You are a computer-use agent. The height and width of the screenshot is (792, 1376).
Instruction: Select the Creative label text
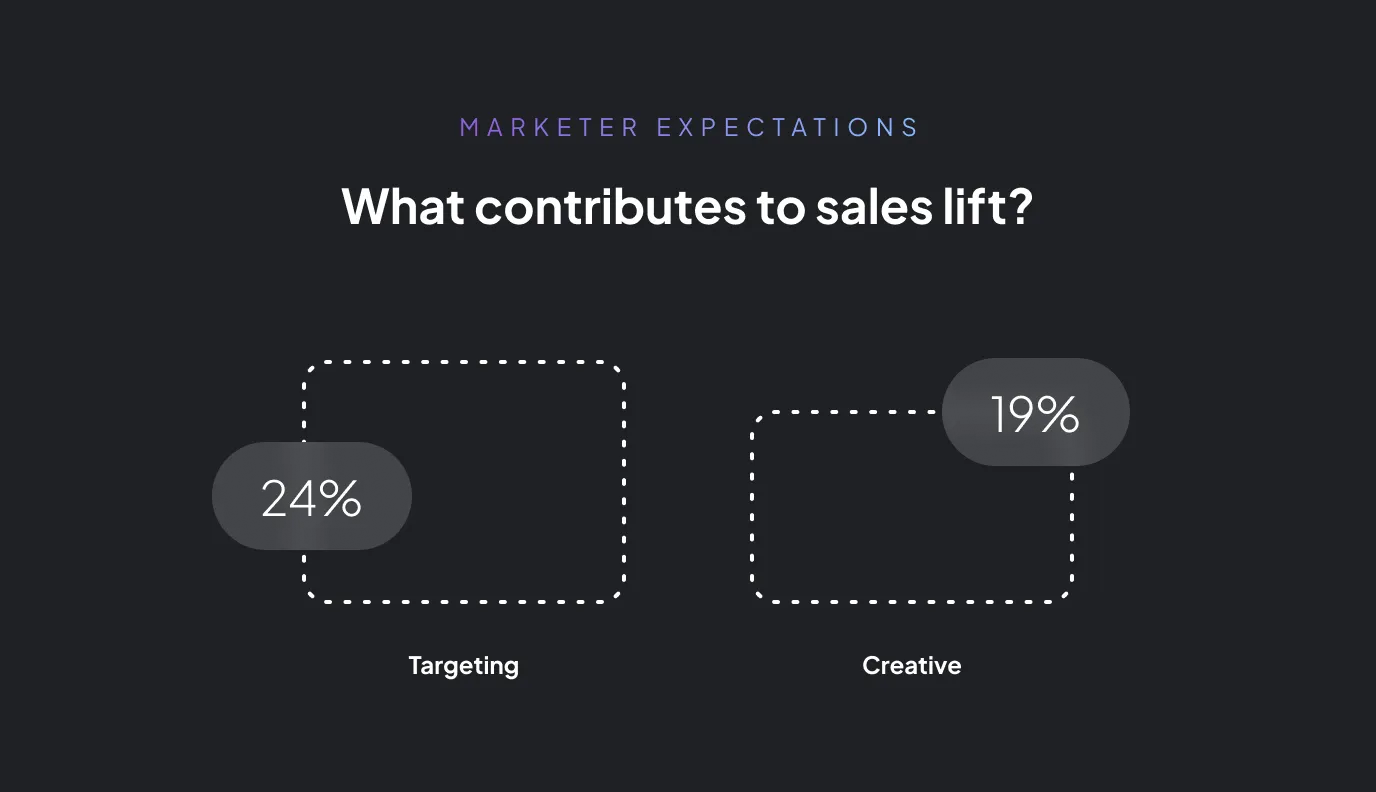(912, 666)
